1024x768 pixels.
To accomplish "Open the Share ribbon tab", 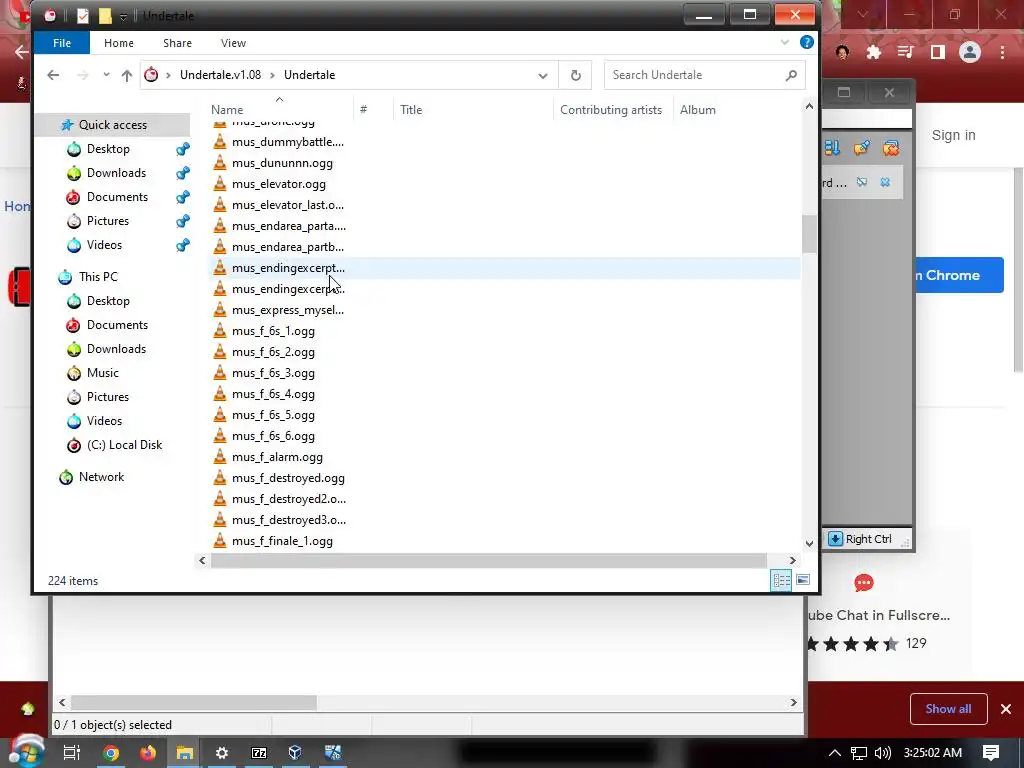I will 178,43.
